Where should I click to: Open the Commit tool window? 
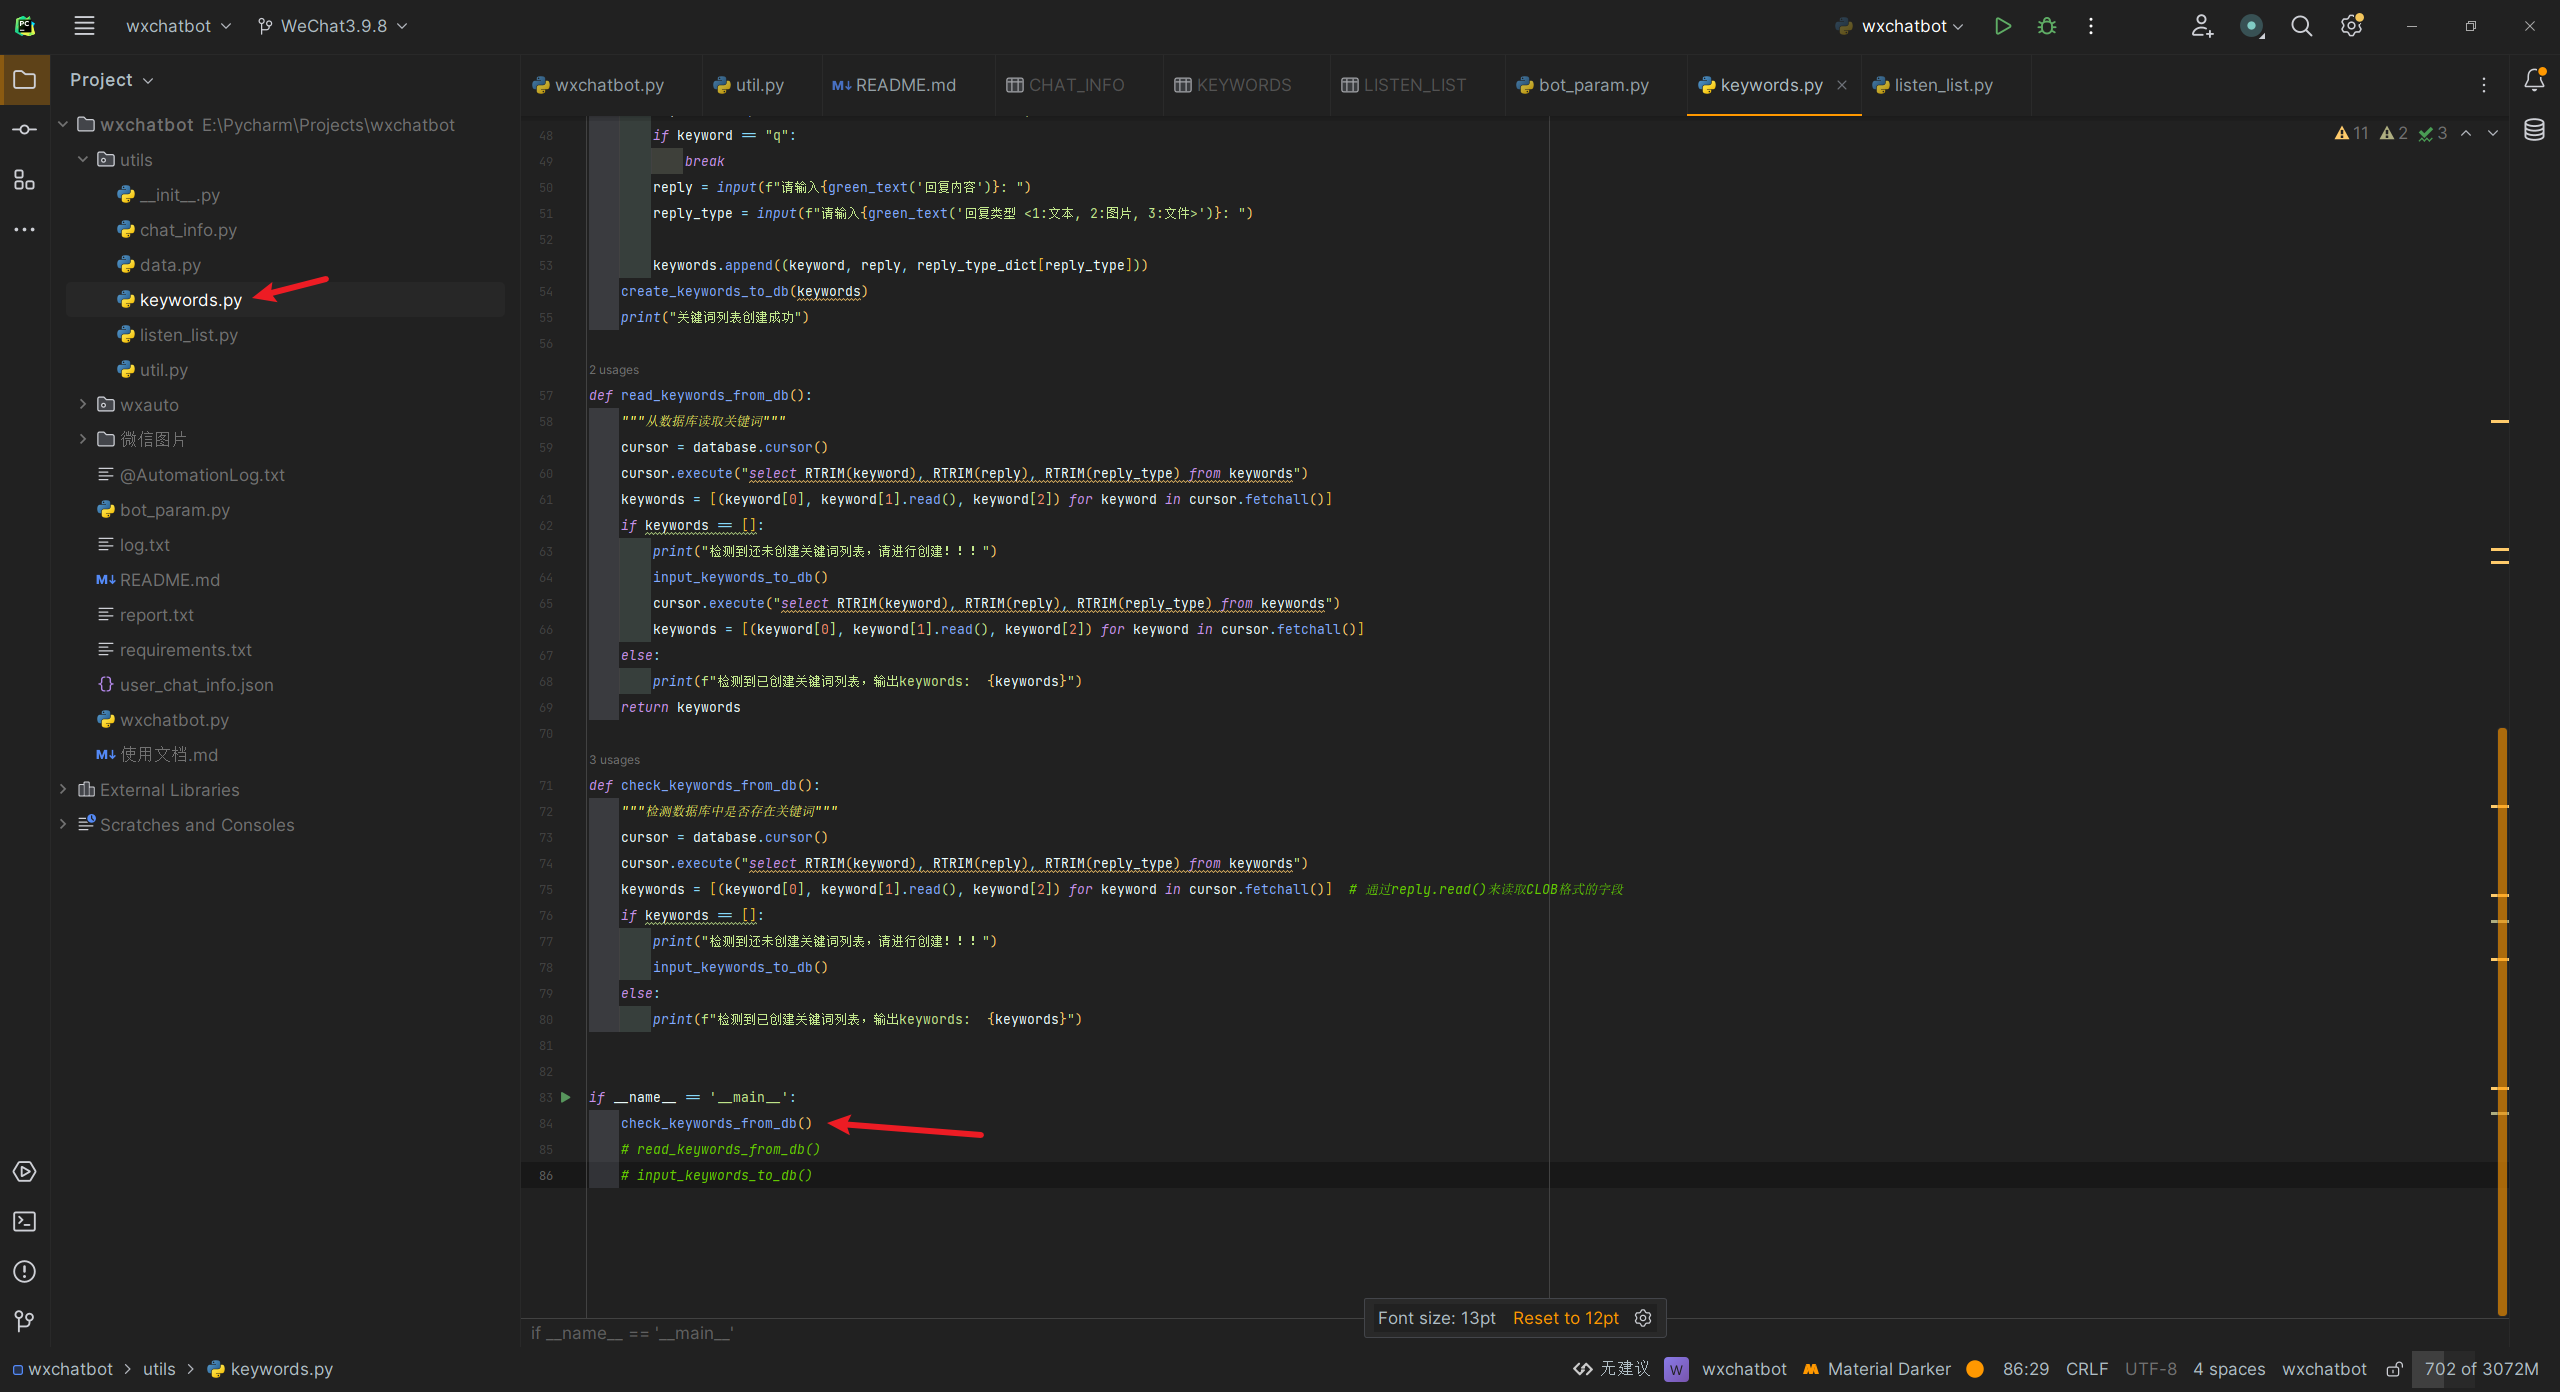(x=25, y=130)
